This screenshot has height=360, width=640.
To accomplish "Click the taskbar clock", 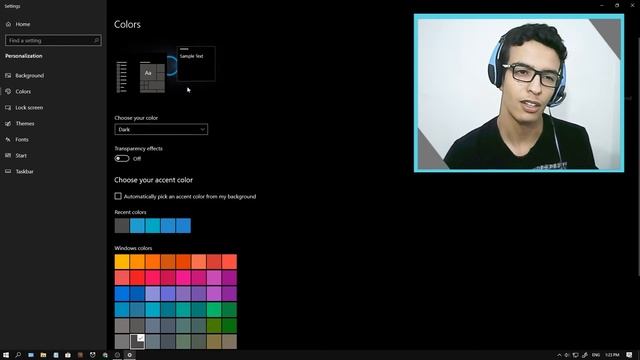I will (612, 355).
